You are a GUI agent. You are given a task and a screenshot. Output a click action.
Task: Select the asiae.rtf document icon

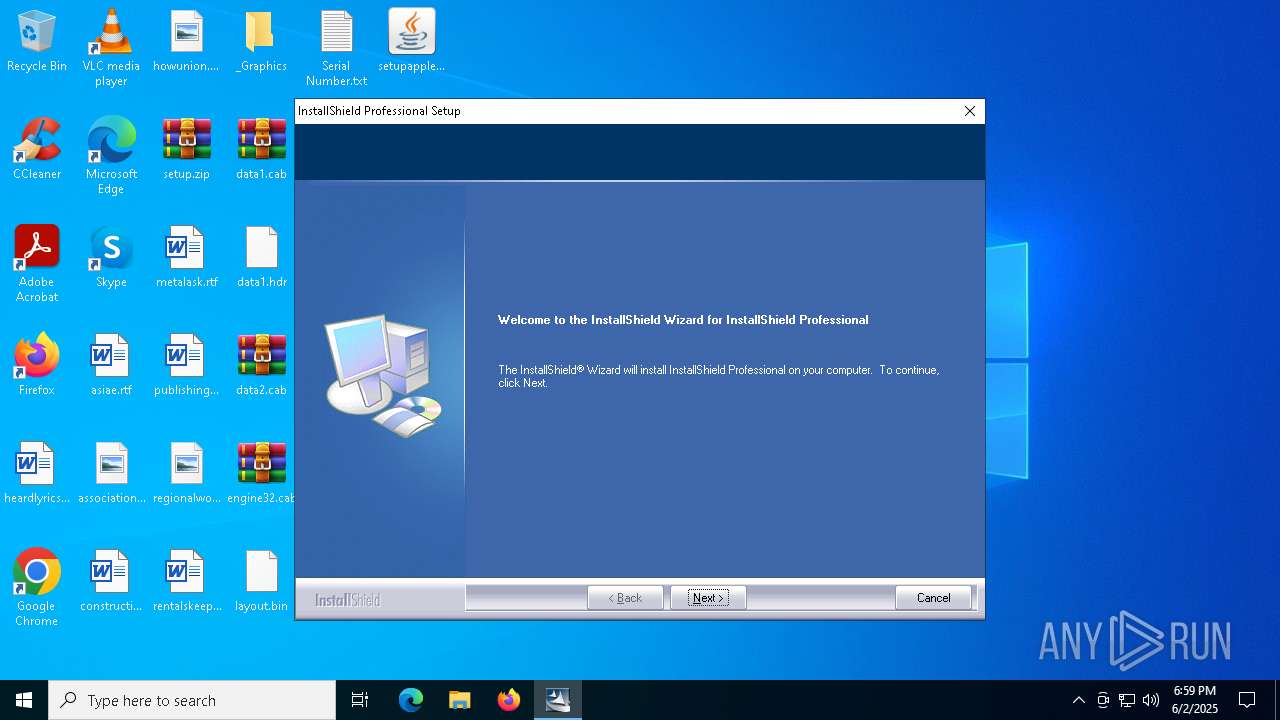click(111, 366)
